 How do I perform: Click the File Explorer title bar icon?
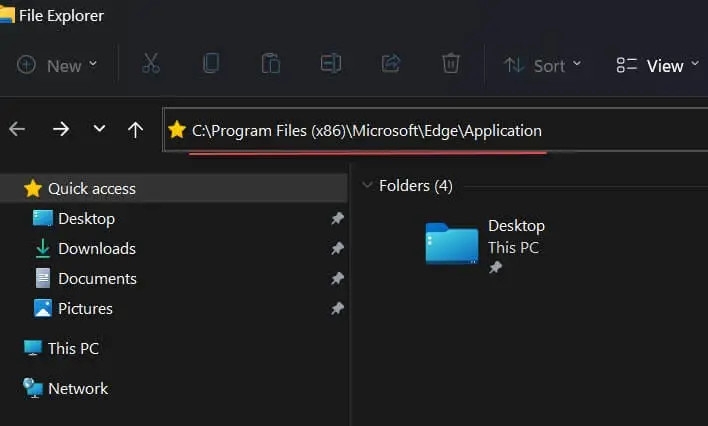tap(7, 14)
